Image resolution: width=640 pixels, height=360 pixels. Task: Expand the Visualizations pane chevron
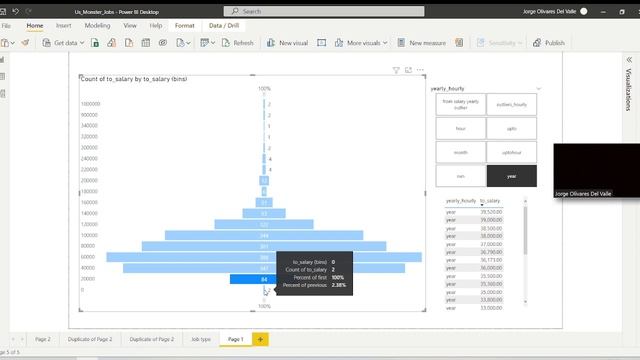pos(629,60)
